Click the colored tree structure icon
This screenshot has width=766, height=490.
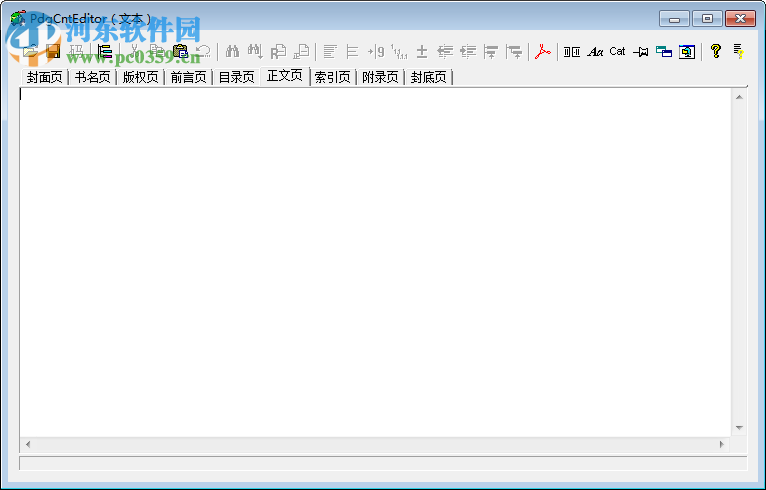(x=105, y=51)
